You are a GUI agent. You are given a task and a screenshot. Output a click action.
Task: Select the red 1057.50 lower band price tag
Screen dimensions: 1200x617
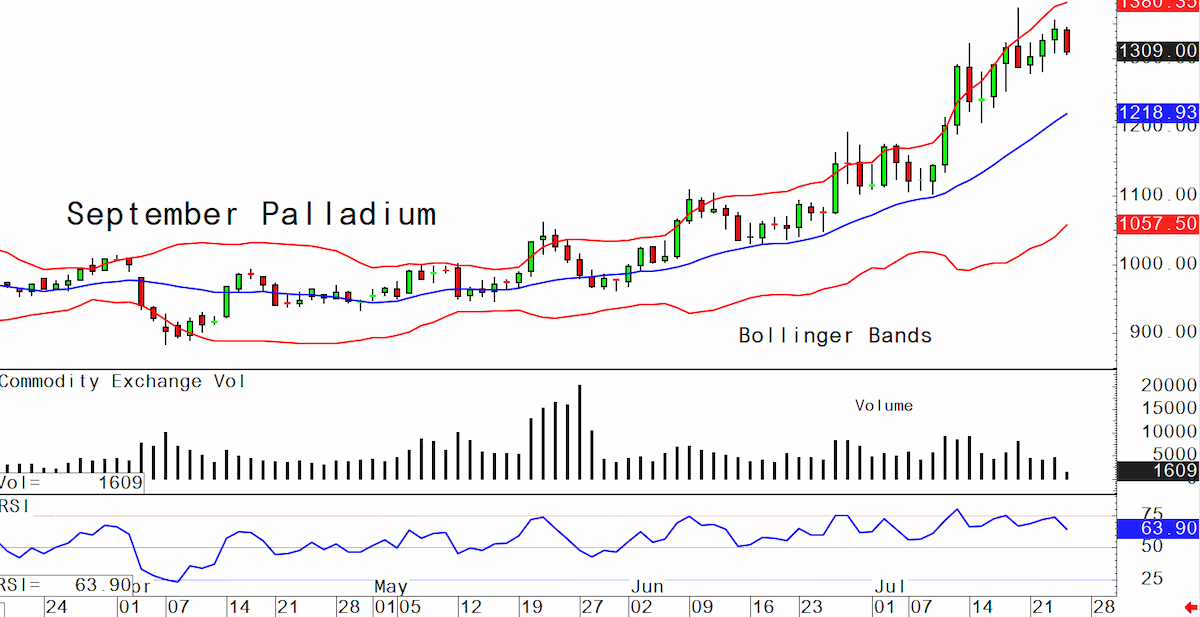(1158, 224)
